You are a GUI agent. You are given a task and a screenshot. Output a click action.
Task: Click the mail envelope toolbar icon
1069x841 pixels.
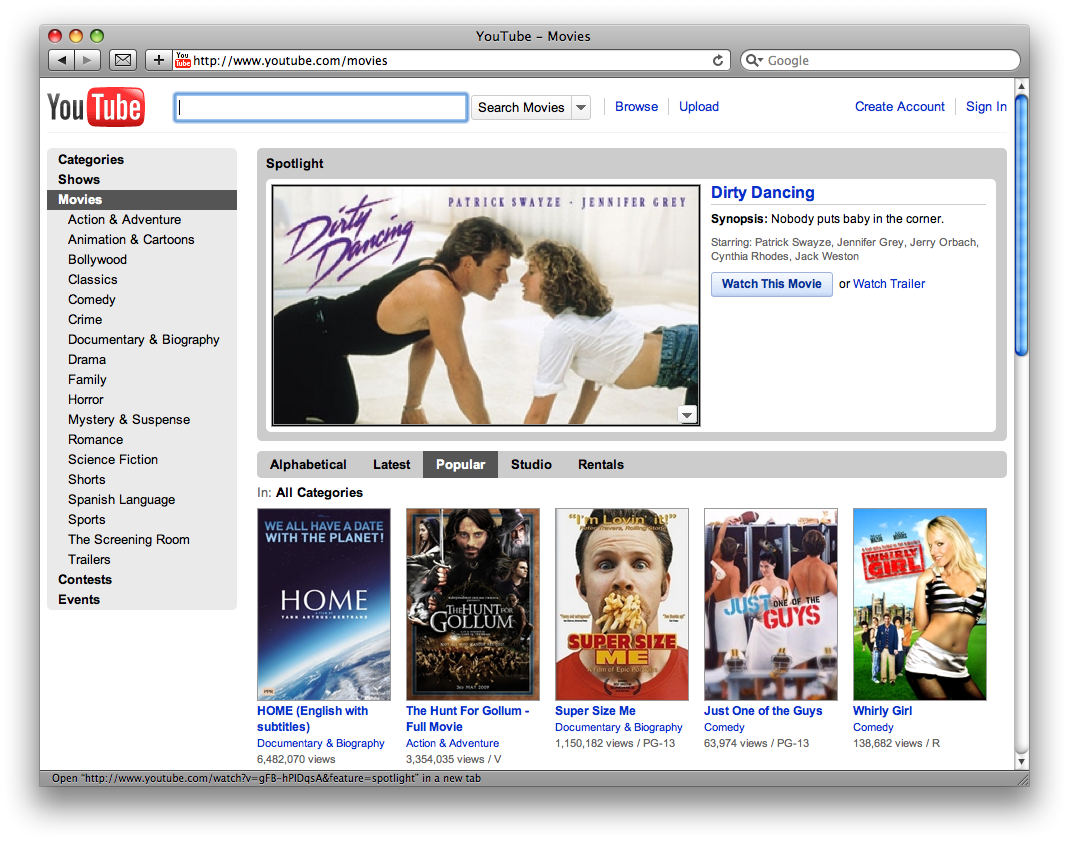123,60
